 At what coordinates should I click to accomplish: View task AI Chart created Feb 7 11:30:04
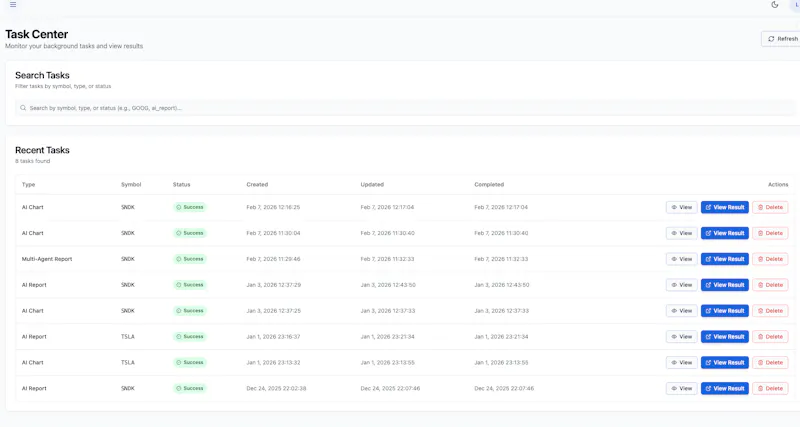681,233
